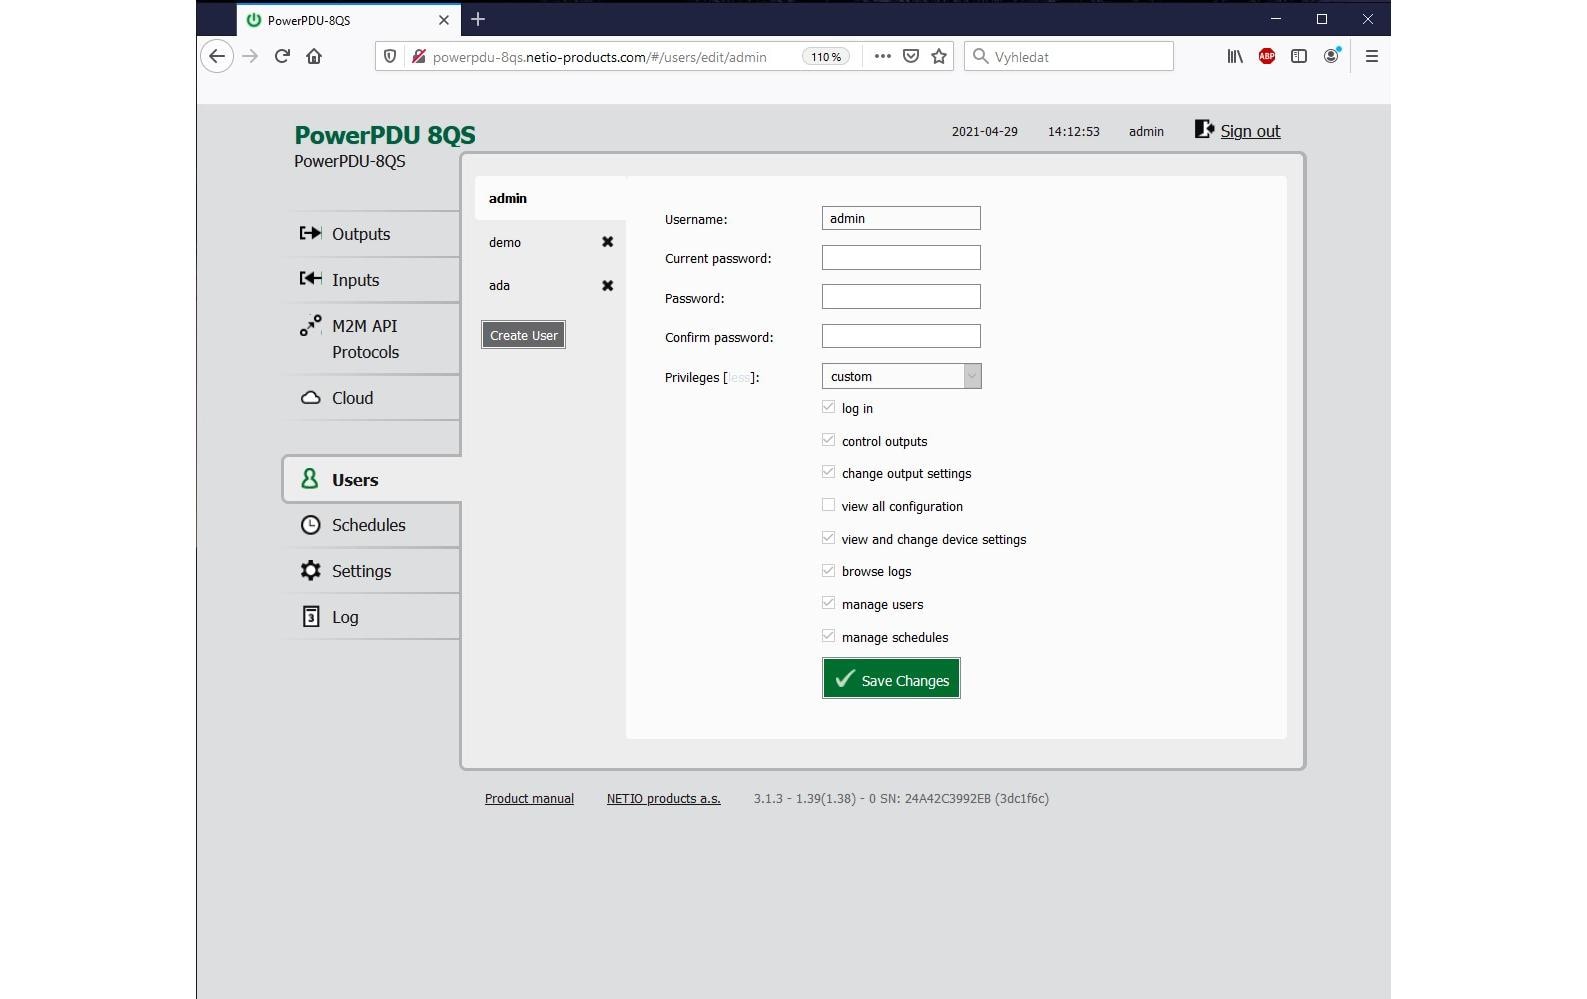Toggle control outputs checkbox
1587x999 pixels.
(x=828, y=440)
